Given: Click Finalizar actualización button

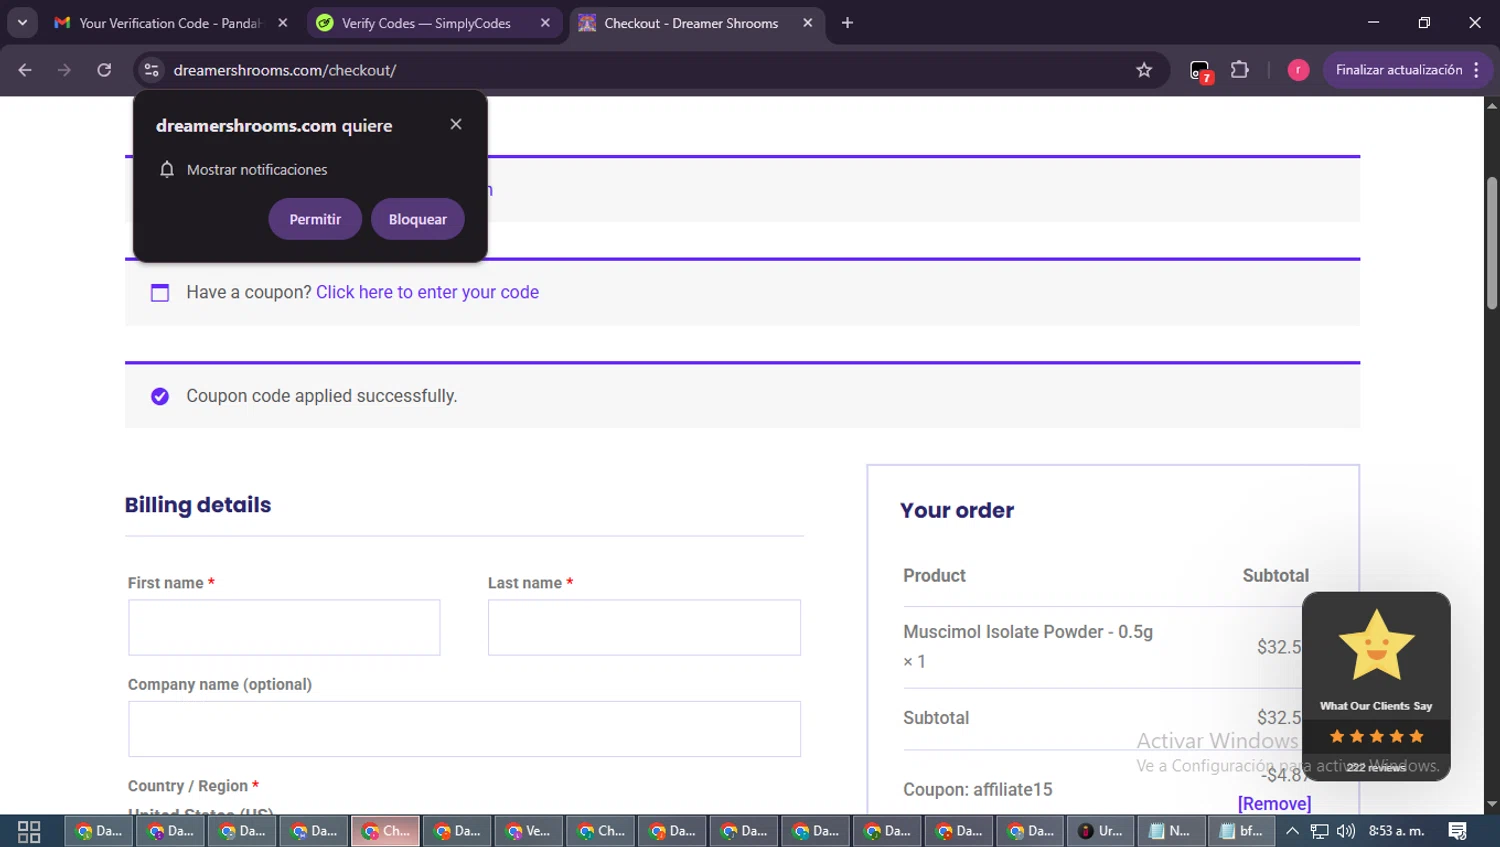Looking at the screenshot, I should click(x=1399, y=70).
